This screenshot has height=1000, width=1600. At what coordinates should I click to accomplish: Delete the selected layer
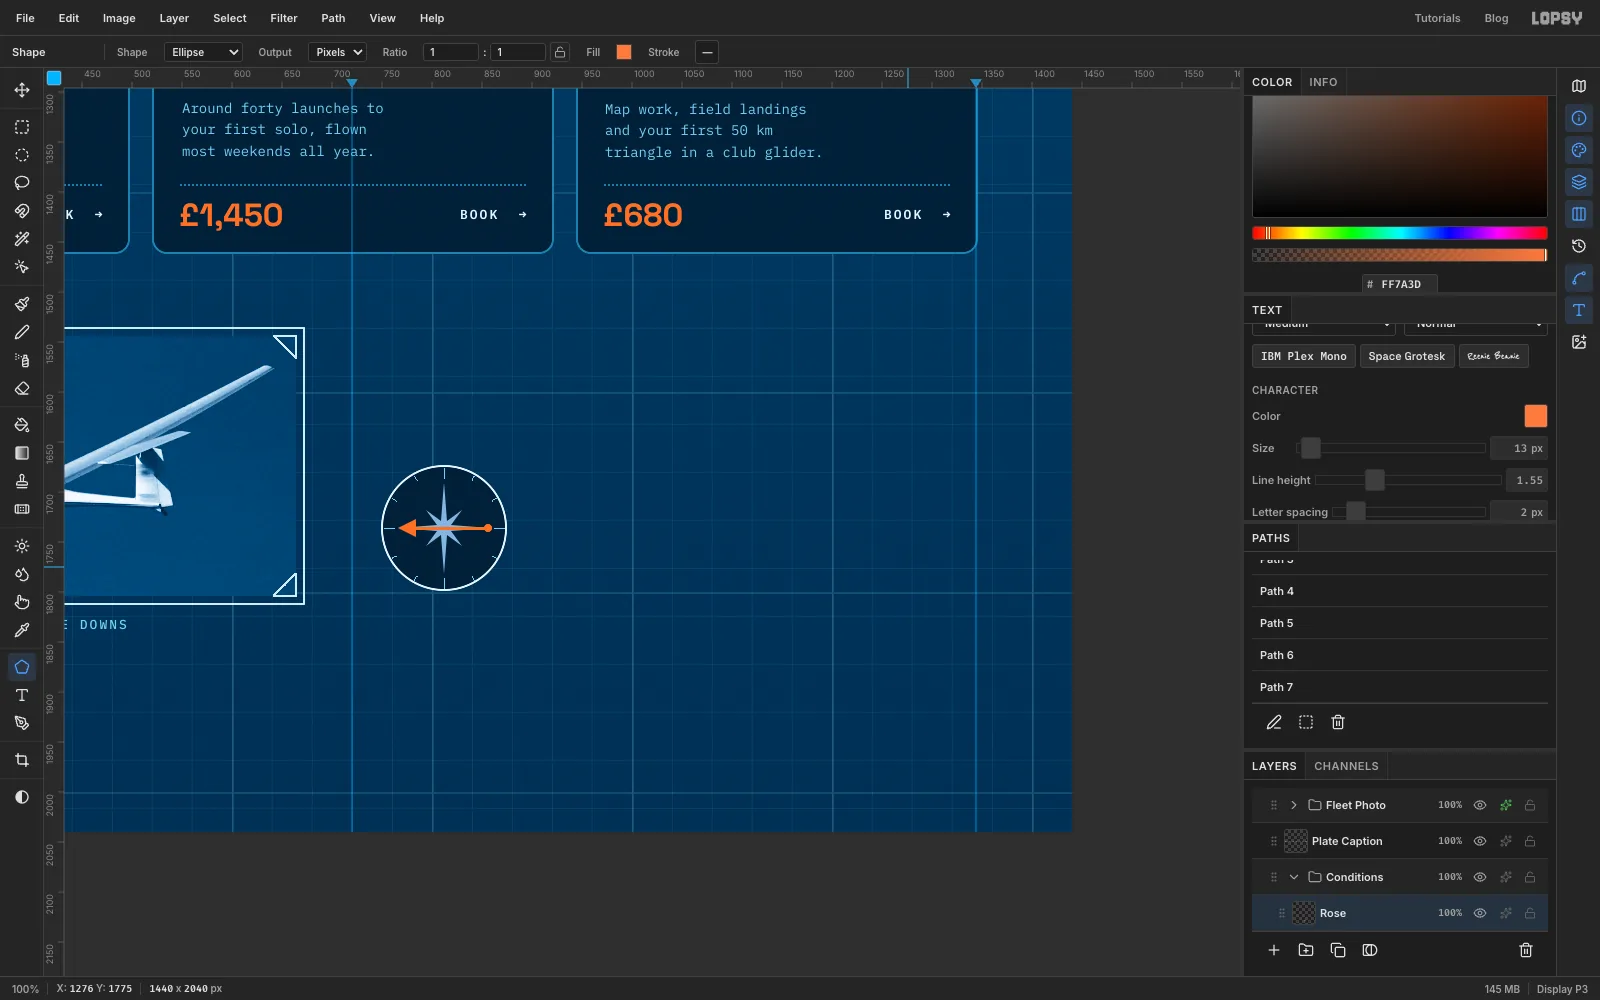[1526, 950]
